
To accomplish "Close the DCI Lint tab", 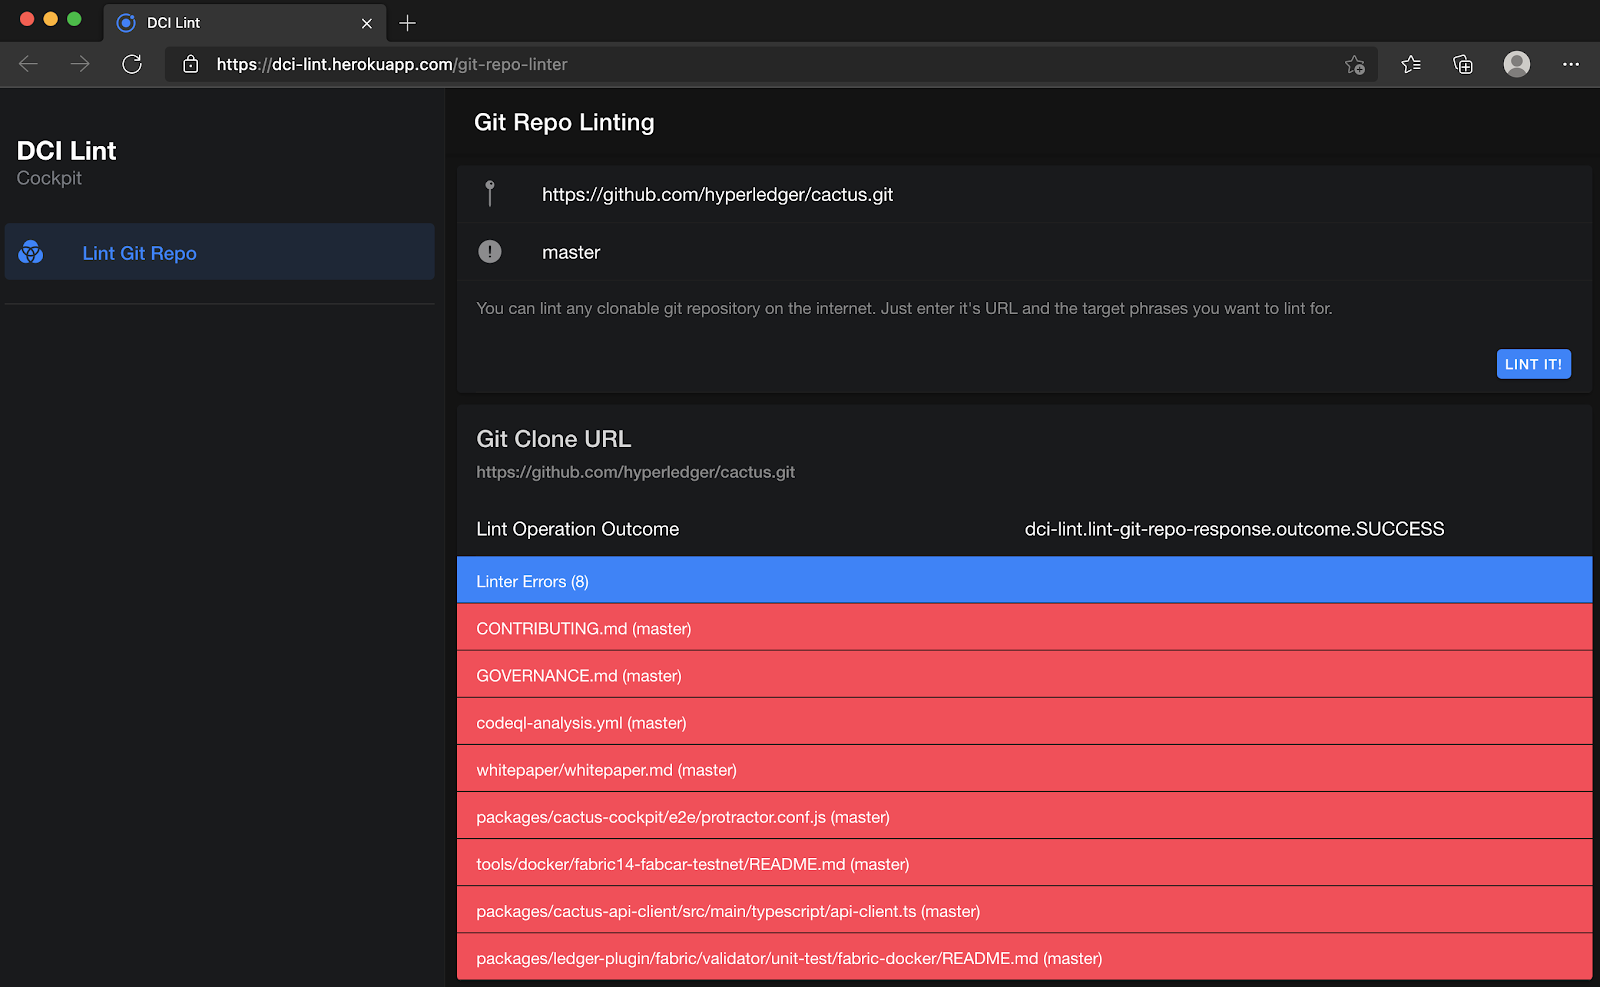I will click(367, 23).
